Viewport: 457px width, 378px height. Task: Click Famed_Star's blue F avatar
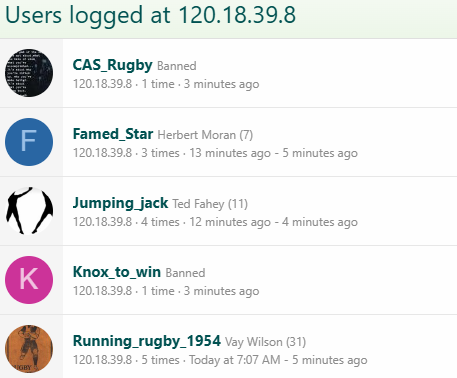[x=29, y=142]
